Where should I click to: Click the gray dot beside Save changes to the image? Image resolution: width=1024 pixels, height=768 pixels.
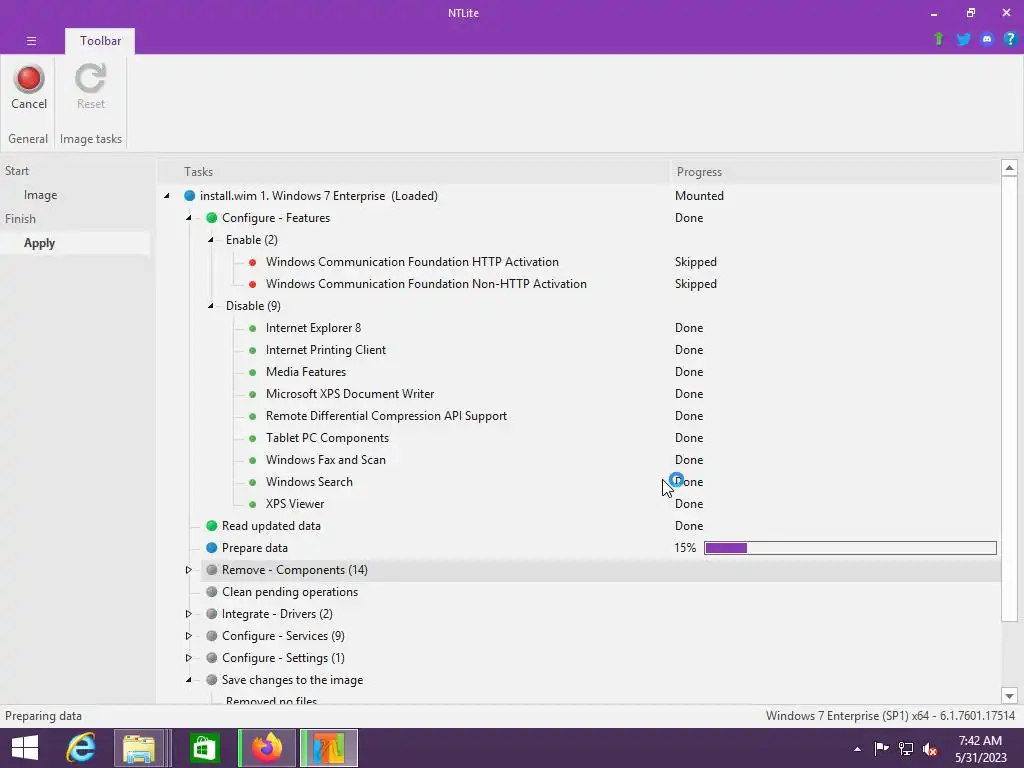[x=212, y=680]
